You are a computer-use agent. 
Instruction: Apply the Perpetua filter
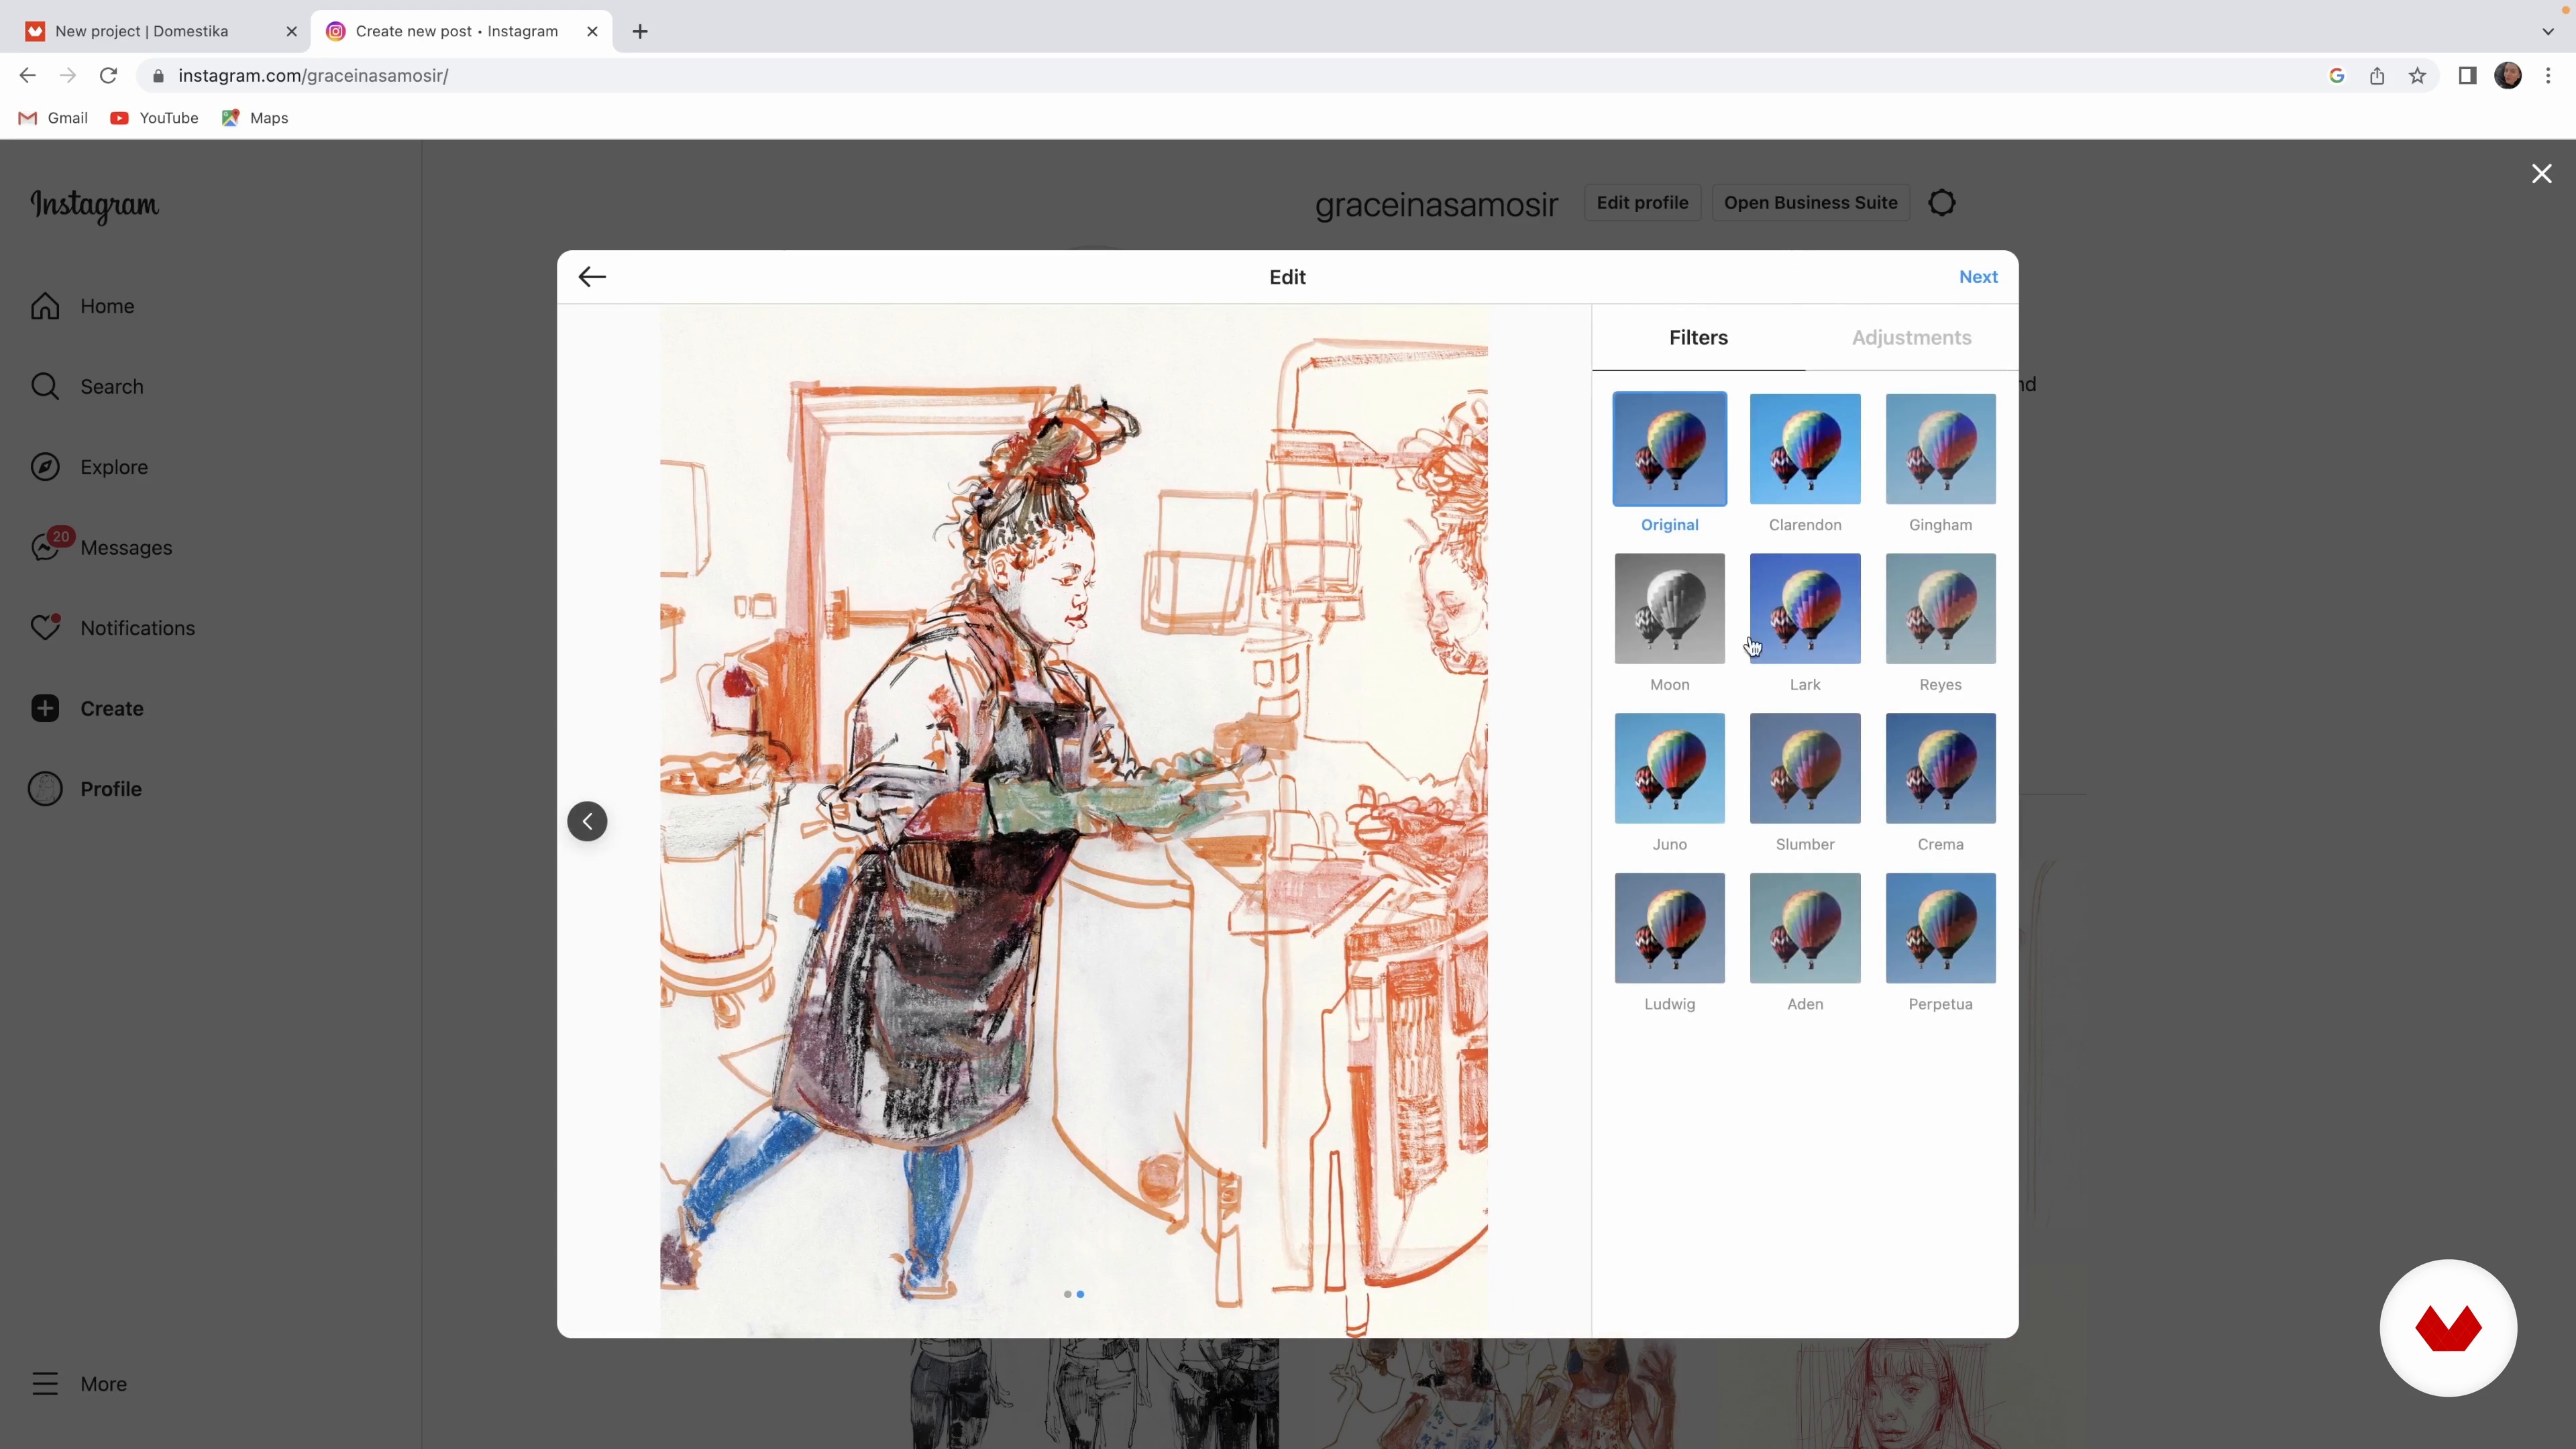coord(1940,928)
